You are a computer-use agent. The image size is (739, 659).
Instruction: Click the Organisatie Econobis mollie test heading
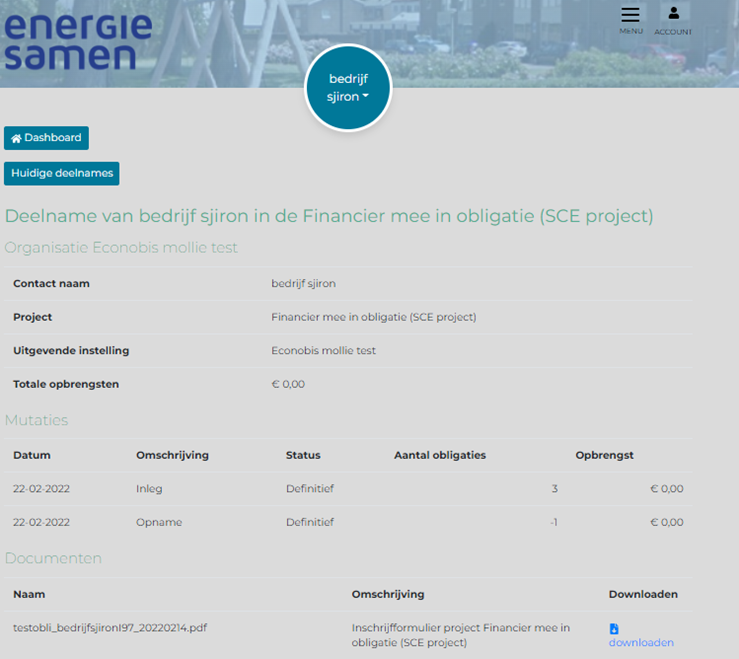coord(121,247)
